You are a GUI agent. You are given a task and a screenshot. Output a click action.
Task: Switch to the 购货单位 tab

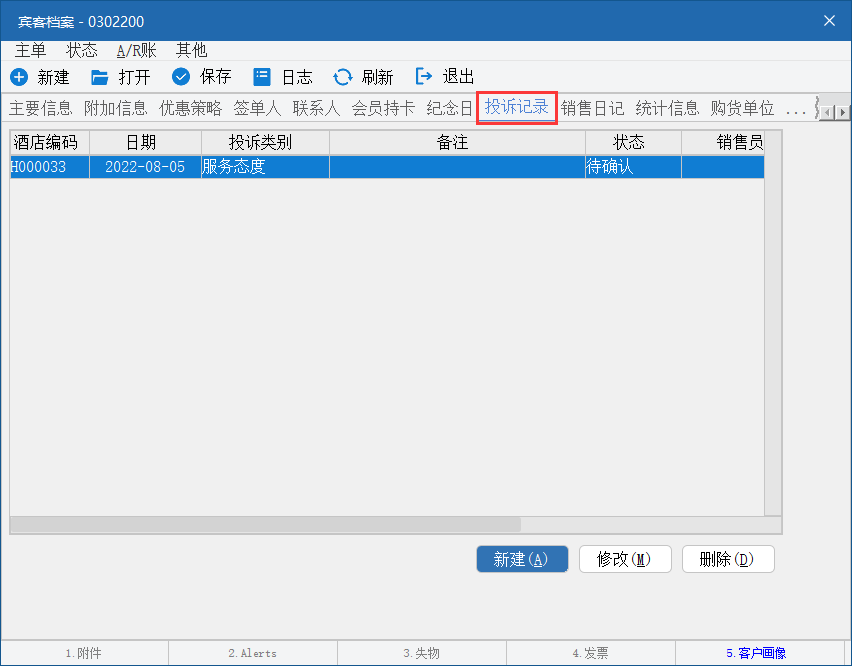(742, 108)
